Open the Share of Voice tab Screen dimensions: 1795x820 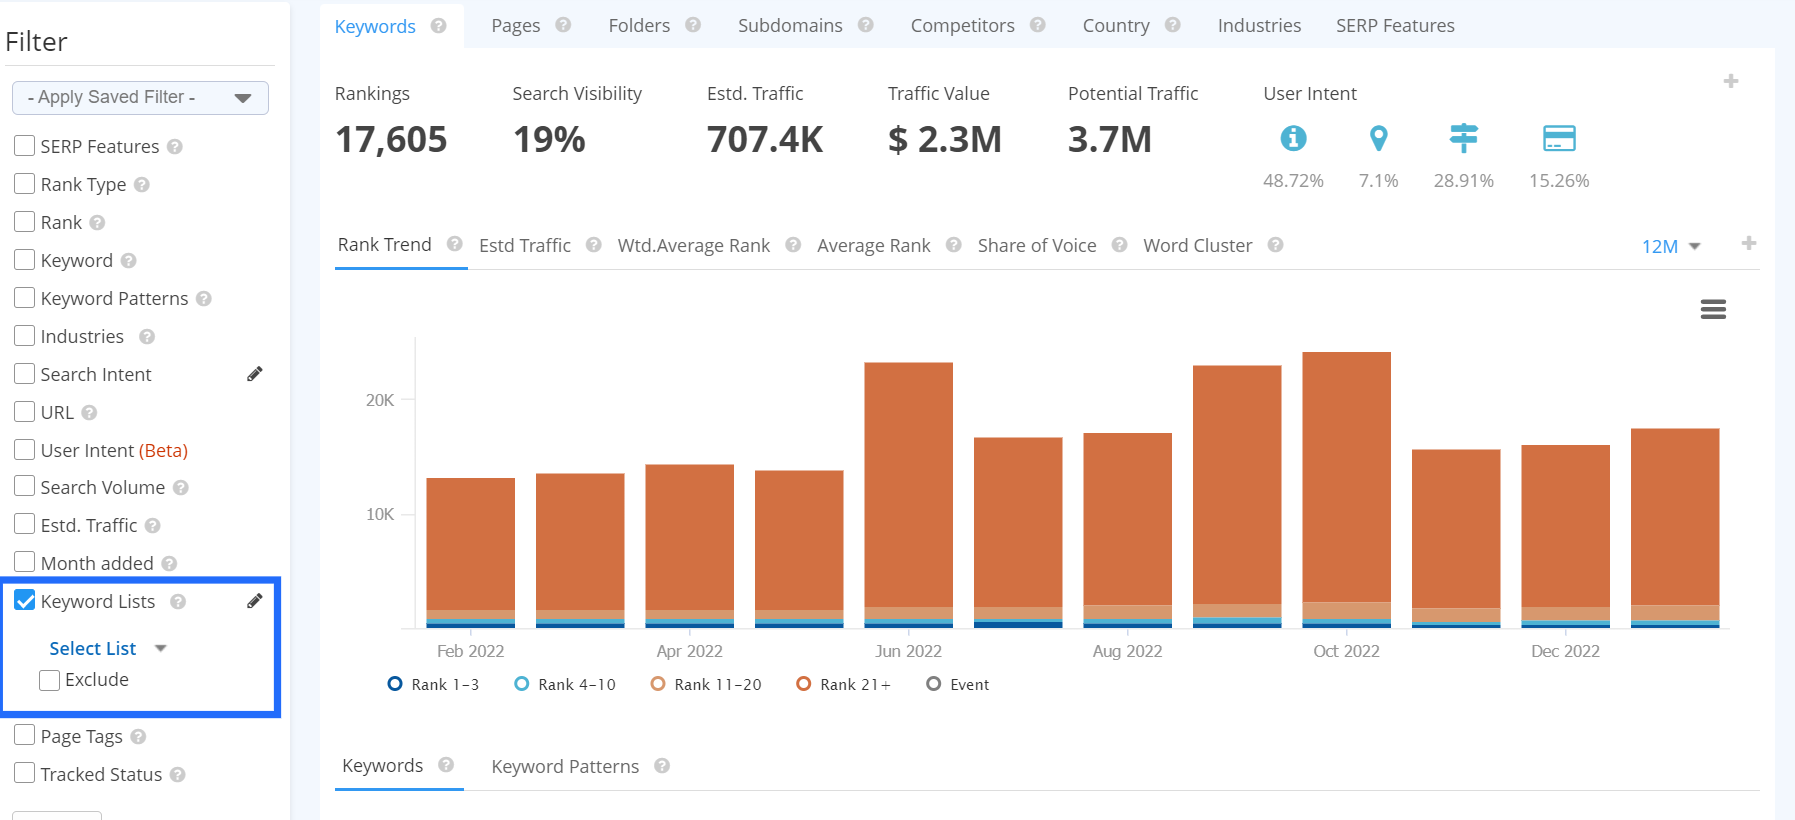click(x=1036, y=246)
